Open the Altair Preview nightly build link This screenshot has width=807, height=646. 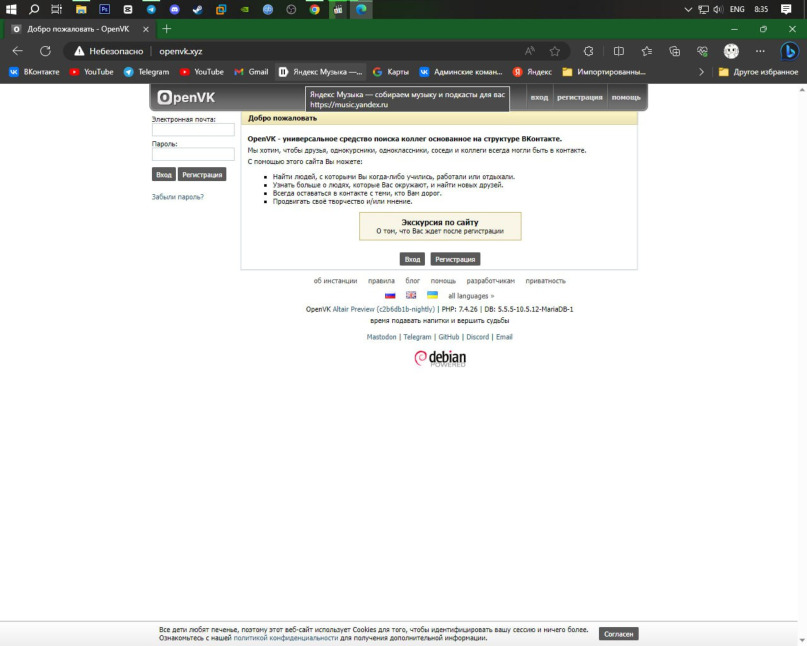tap(383, 309)
